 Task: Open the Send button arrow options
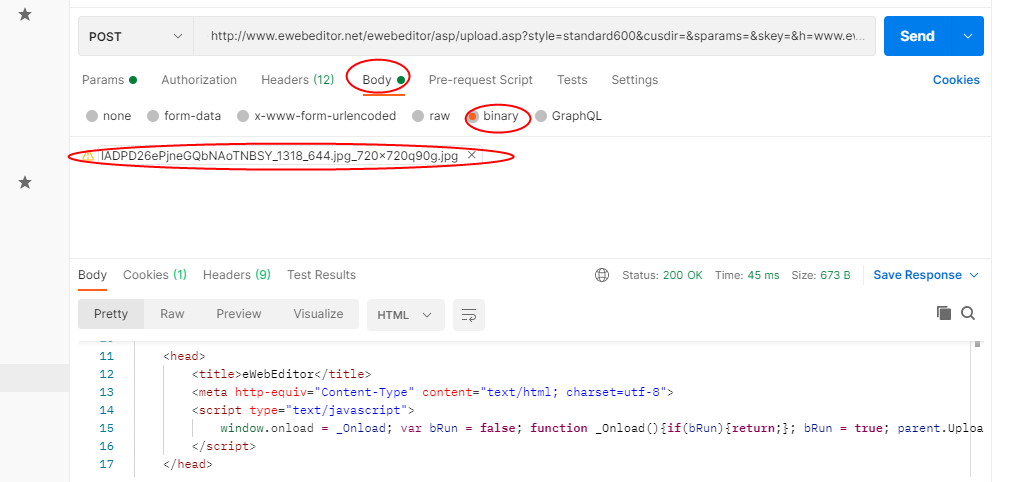(x=968, y=36)
